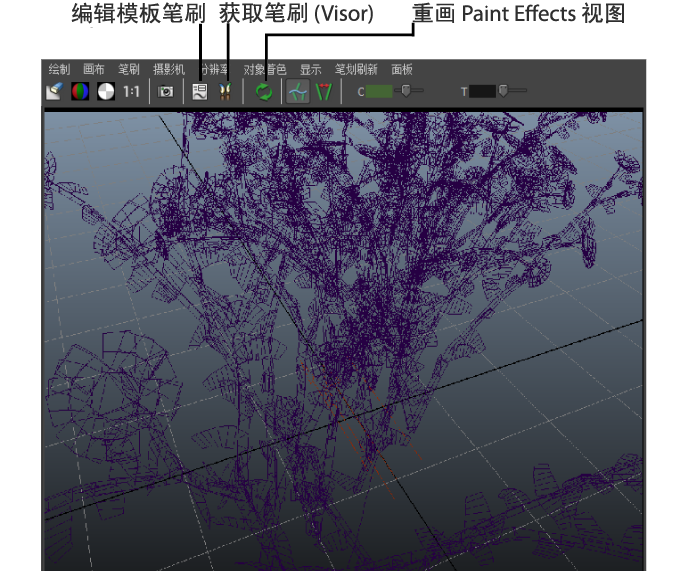Set view to 1:1 actual size
The height and width of the screenshot is (571, 675).
point(131,91)
